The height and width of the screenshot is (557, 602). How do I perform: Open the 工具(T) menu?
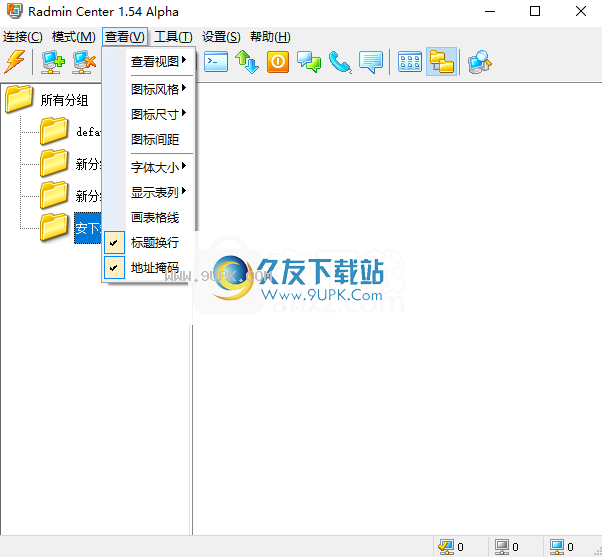point(173,37)
